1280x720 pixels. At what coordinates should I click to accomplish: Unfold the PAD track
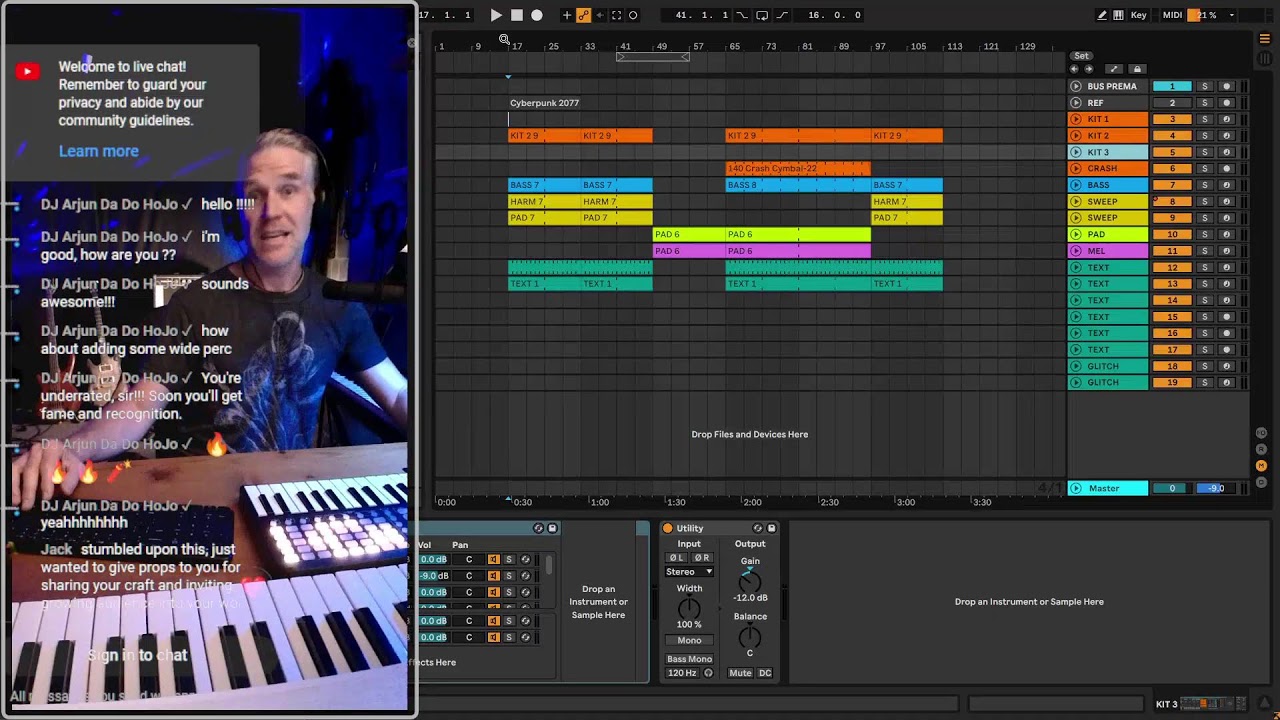pyautogui.click(x=1076, y=234)
